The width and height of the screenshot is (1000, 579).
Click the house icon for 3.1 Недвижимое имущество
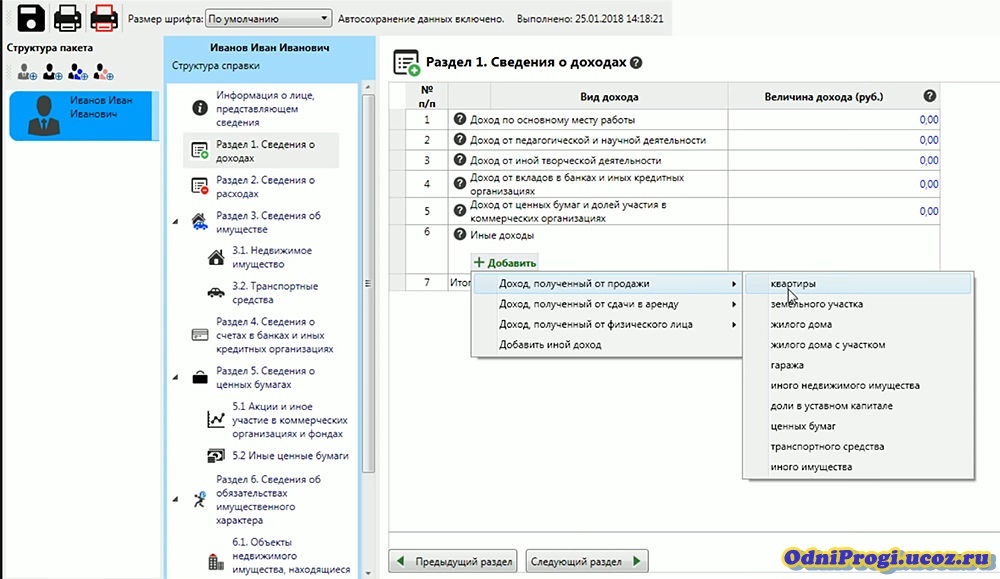pyautogui.click(x=216, y=258)
